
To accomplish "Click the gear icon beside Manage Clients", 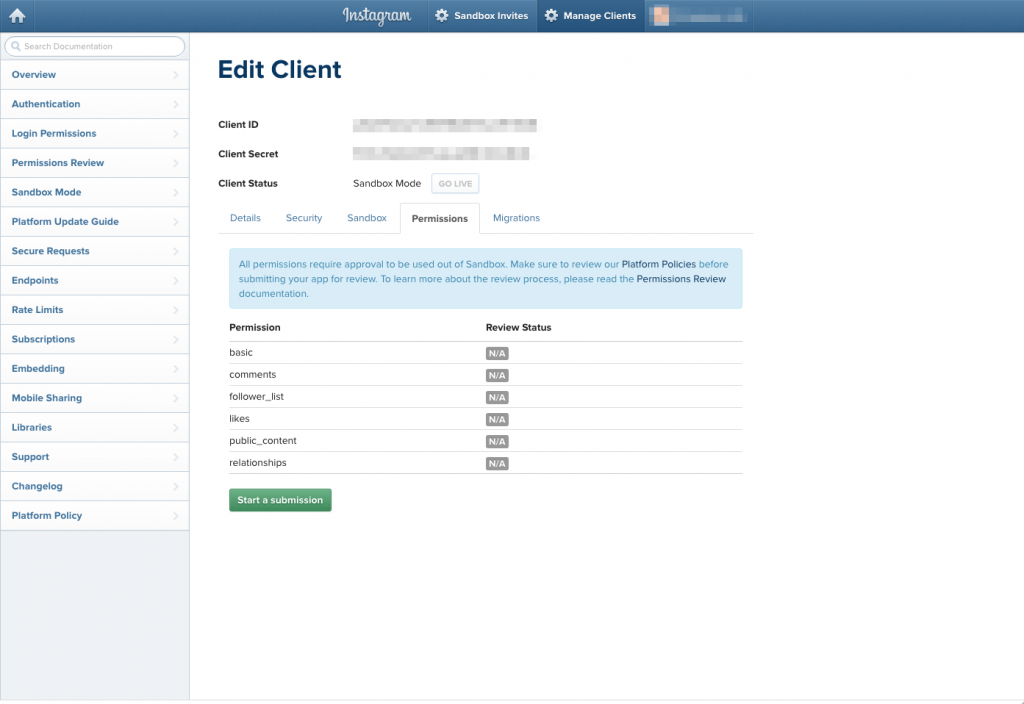I will [551, 16].
